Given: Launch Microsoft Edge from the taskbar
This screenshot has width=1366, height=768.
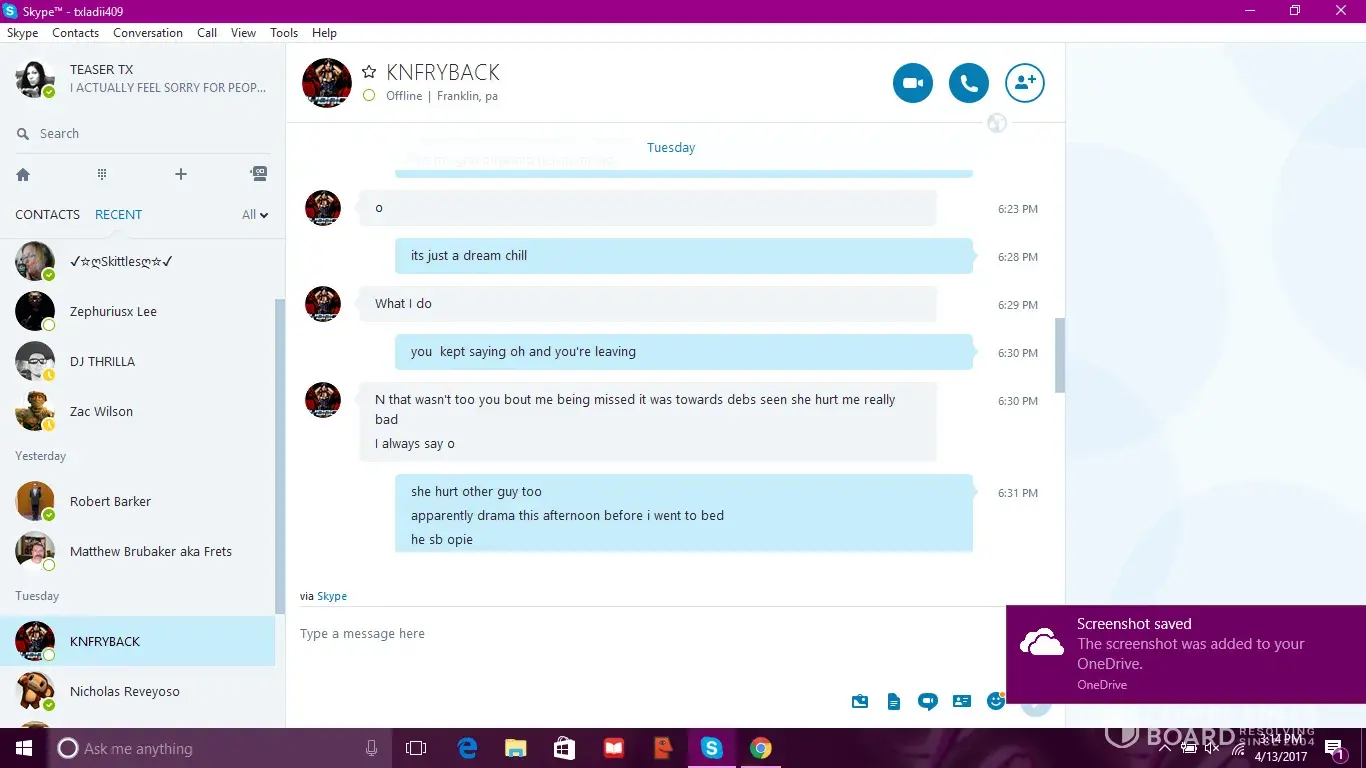Looking at the screenshot, I should [467, 748].
